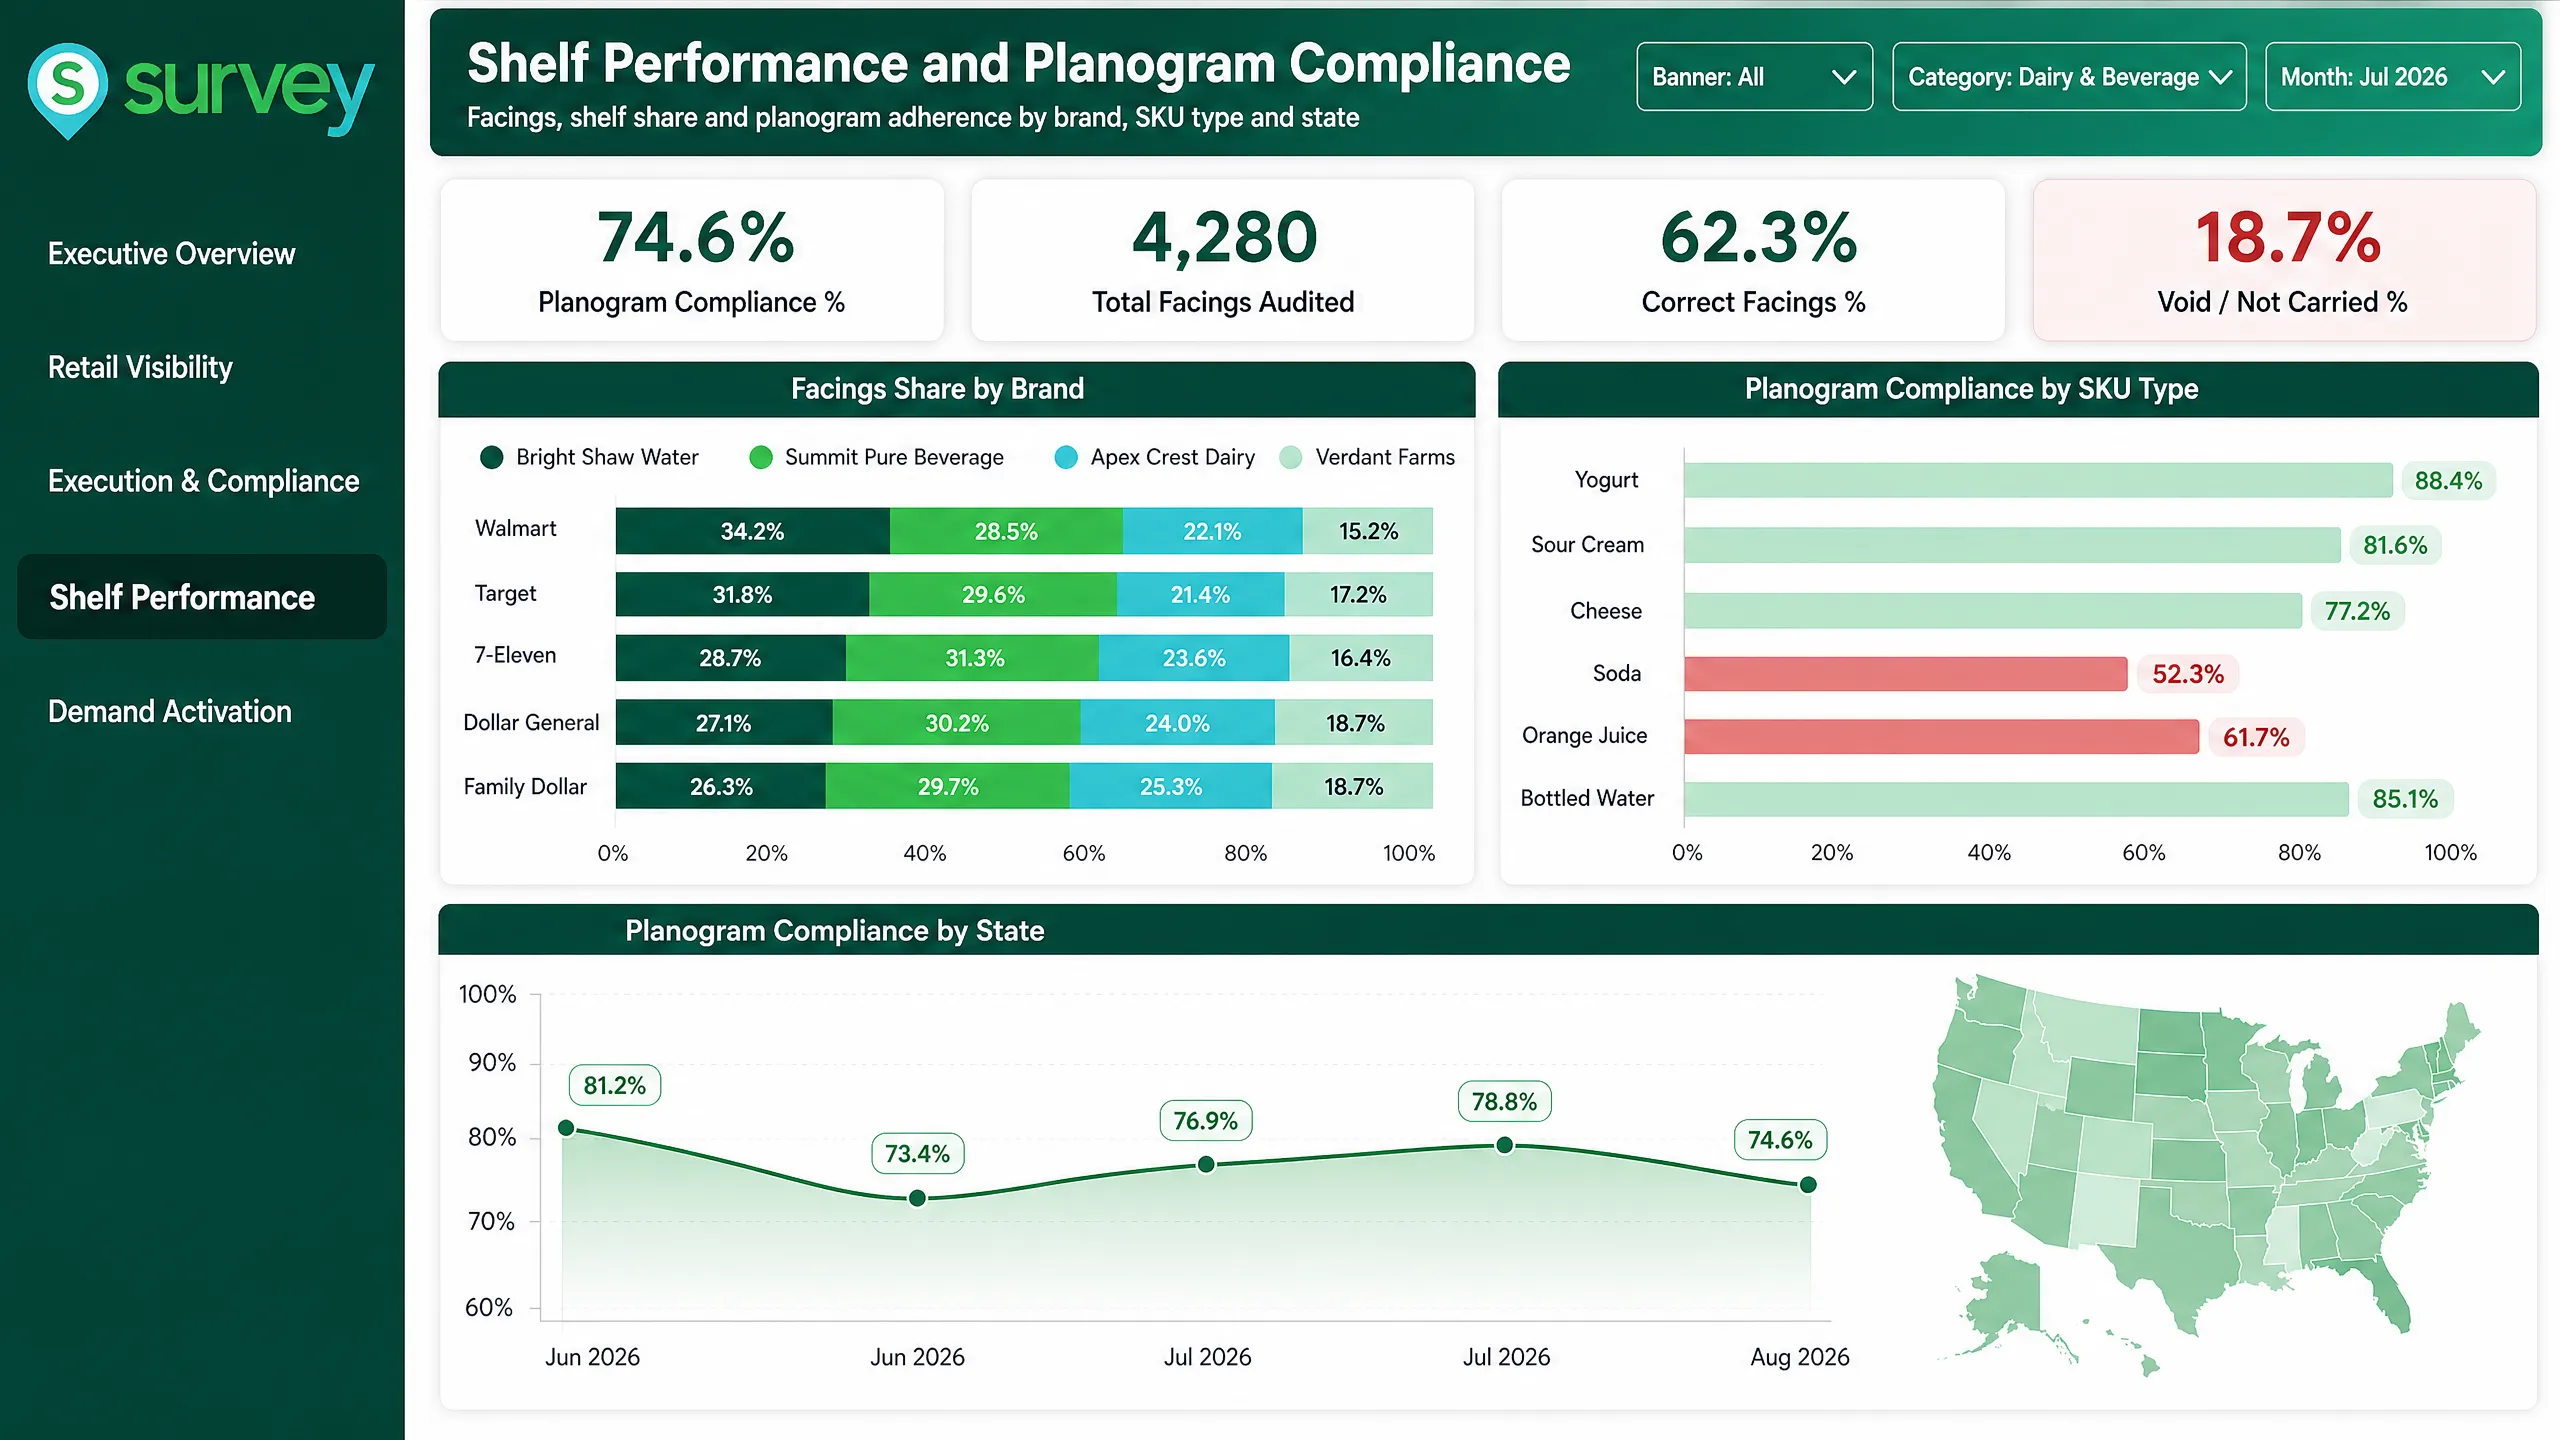Click 7-Eleven 31.3% bar segment
Screen dimensions: 2560x1440
[972, 658]
